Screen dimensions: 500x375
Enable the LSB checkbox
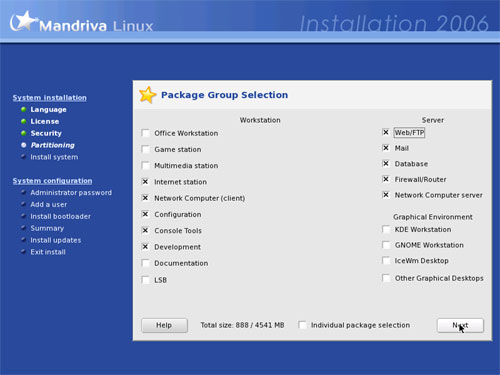pos(145,280)
